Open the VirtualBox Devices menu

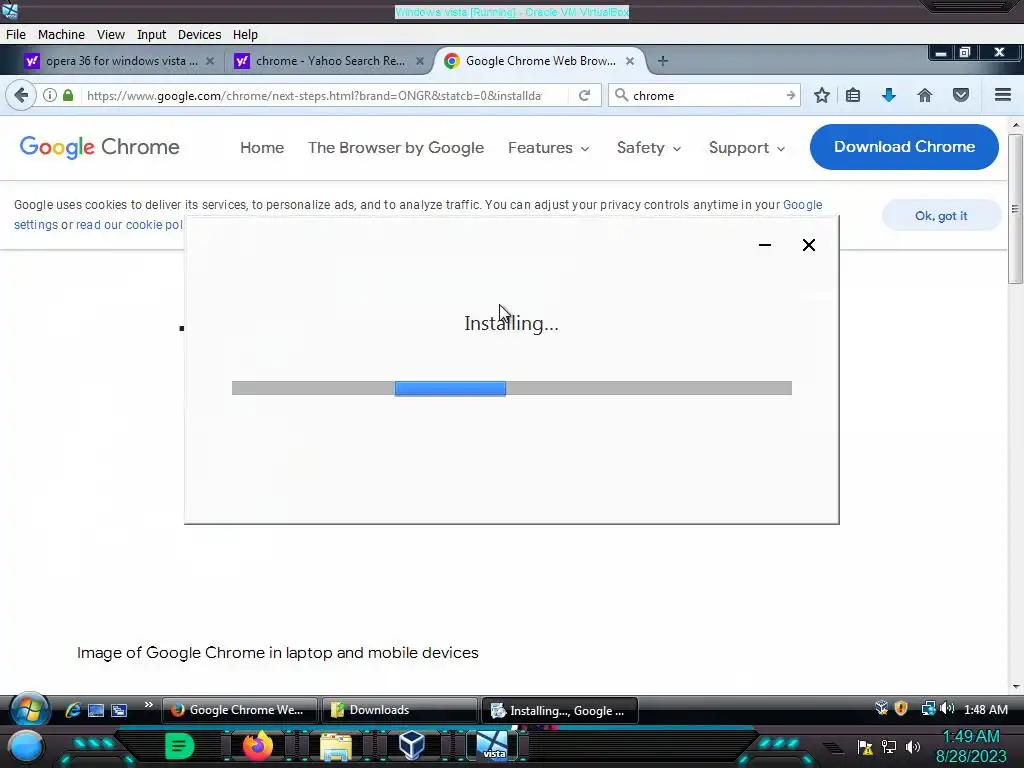[199, 35]
